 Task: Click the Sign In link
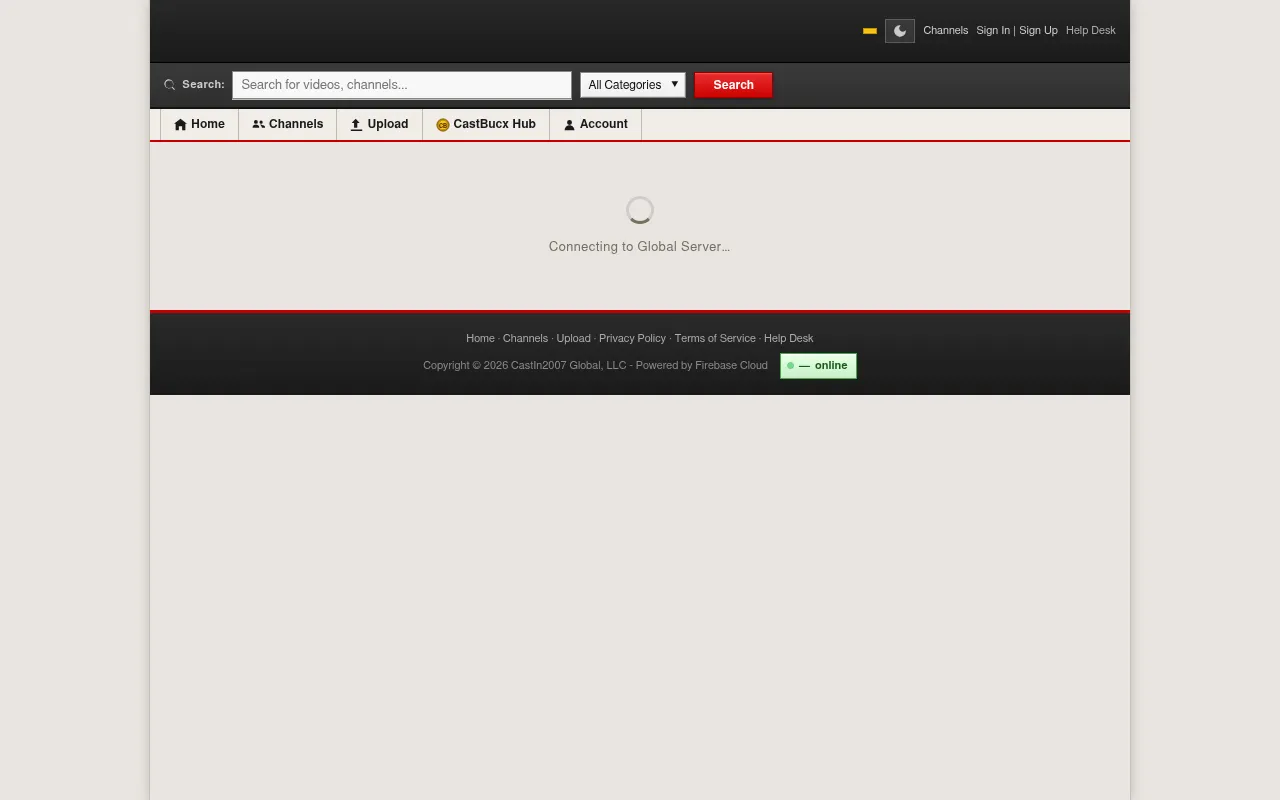pyautogui.click(x=993, y=31)
